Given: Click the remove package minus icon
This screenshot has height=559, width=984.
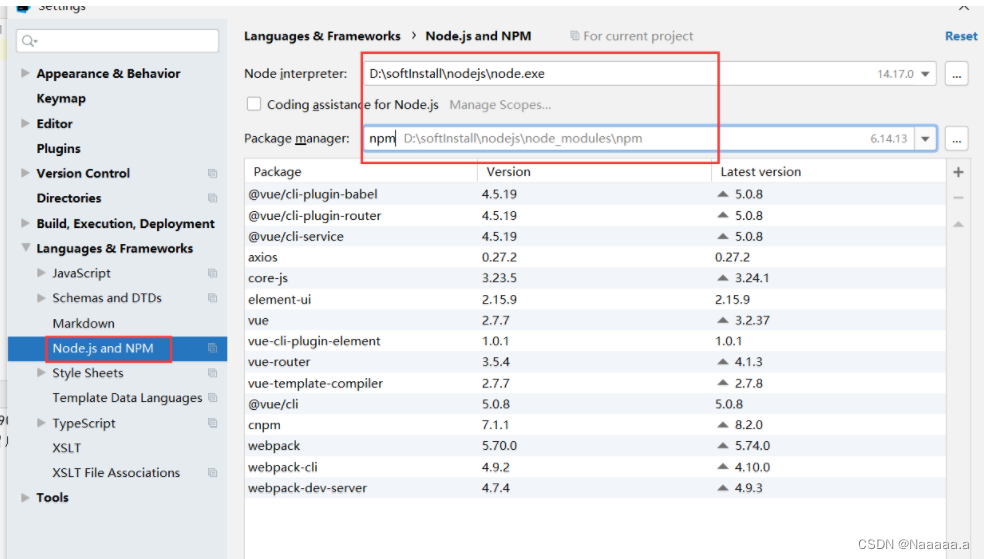Looking at the screenshot, I should coord(958,198).
